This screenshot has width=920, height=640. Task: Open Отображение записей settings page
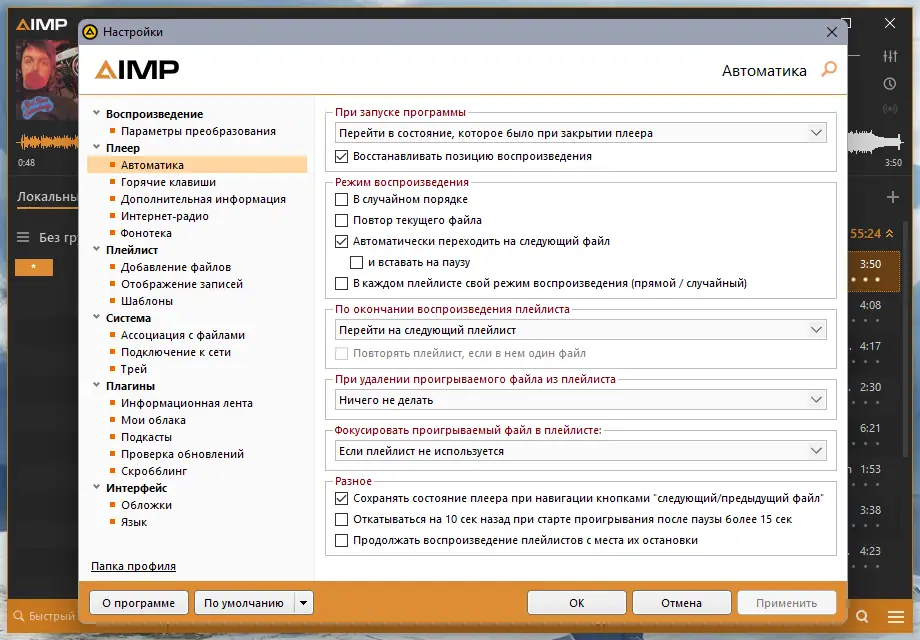click(182, 284)
